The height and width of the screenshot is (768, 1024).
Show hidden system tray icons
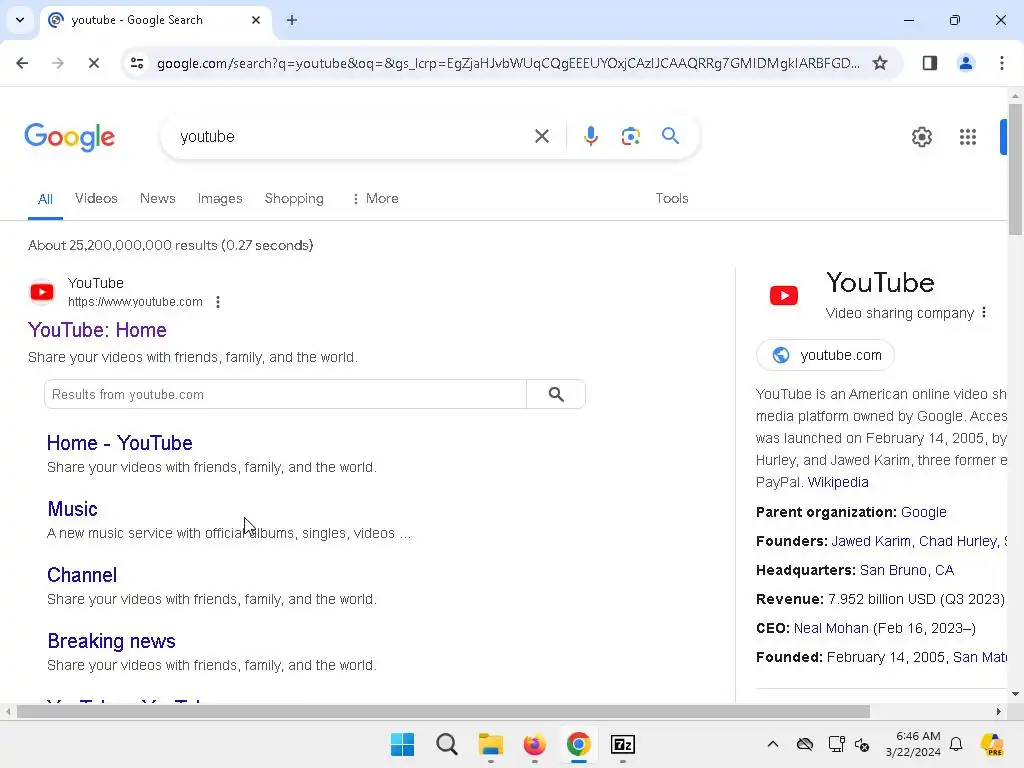click(x=773, y=744)
